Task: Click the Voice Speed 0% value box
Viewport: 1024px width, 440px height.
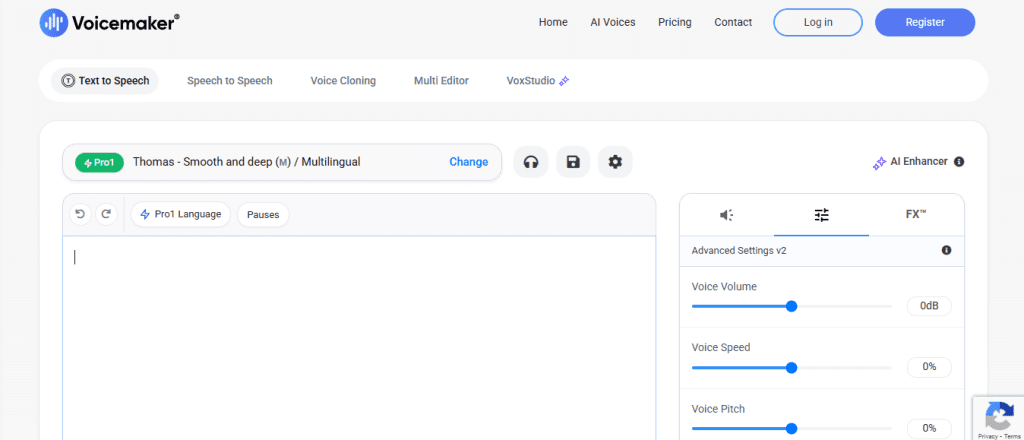Action: [x=929, y=367]
